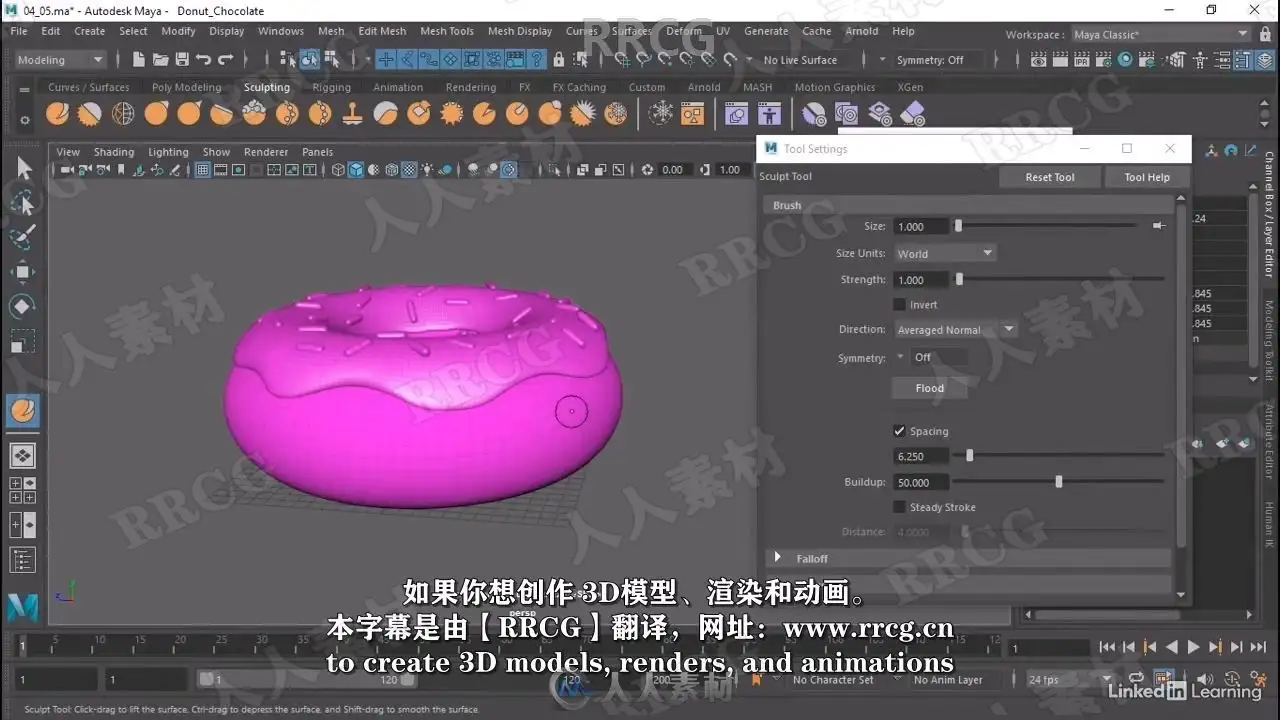Create a new scene using the file icon

(139, 60)
